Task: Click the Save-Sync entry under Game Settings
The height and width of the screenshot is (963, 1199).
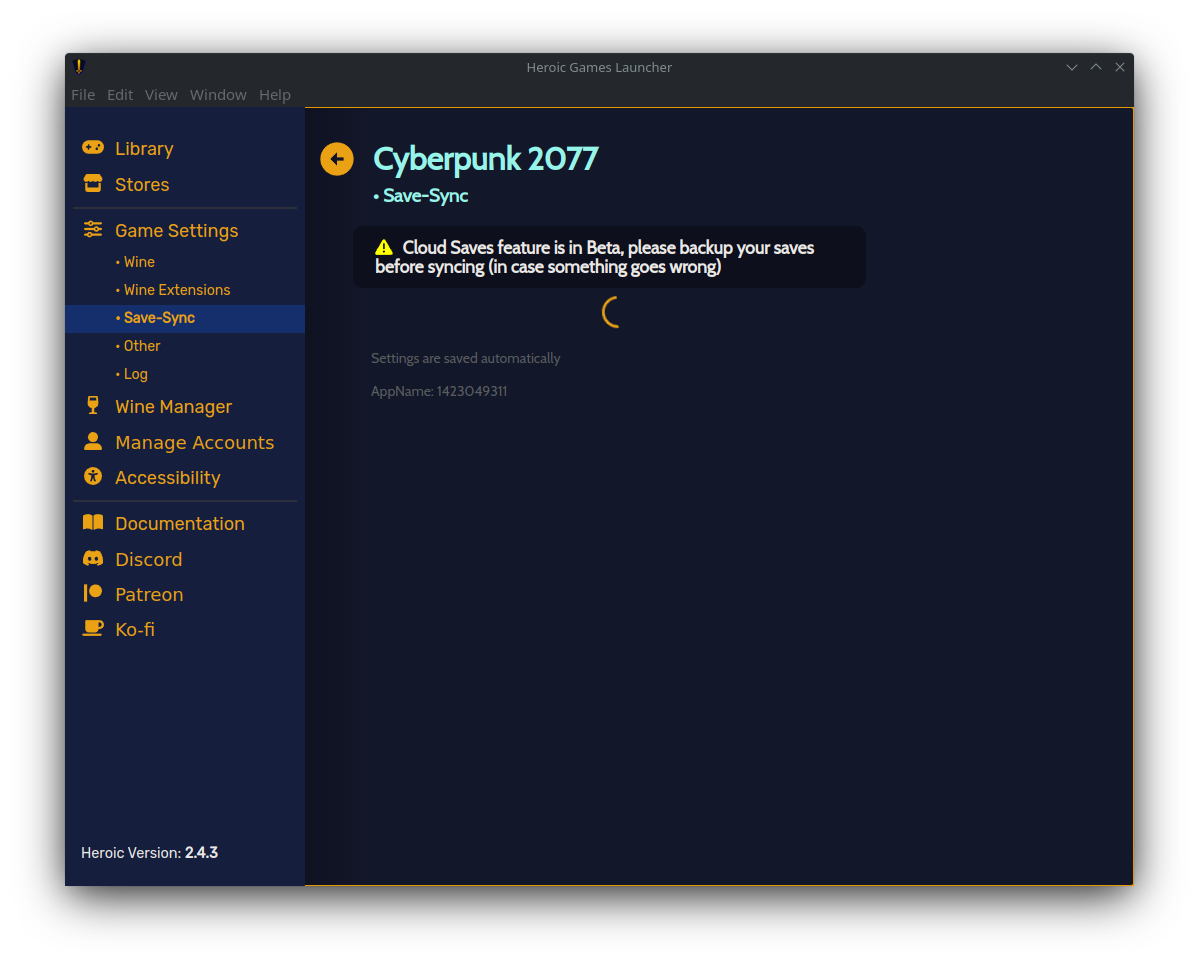Action: (x=158, y=317)
